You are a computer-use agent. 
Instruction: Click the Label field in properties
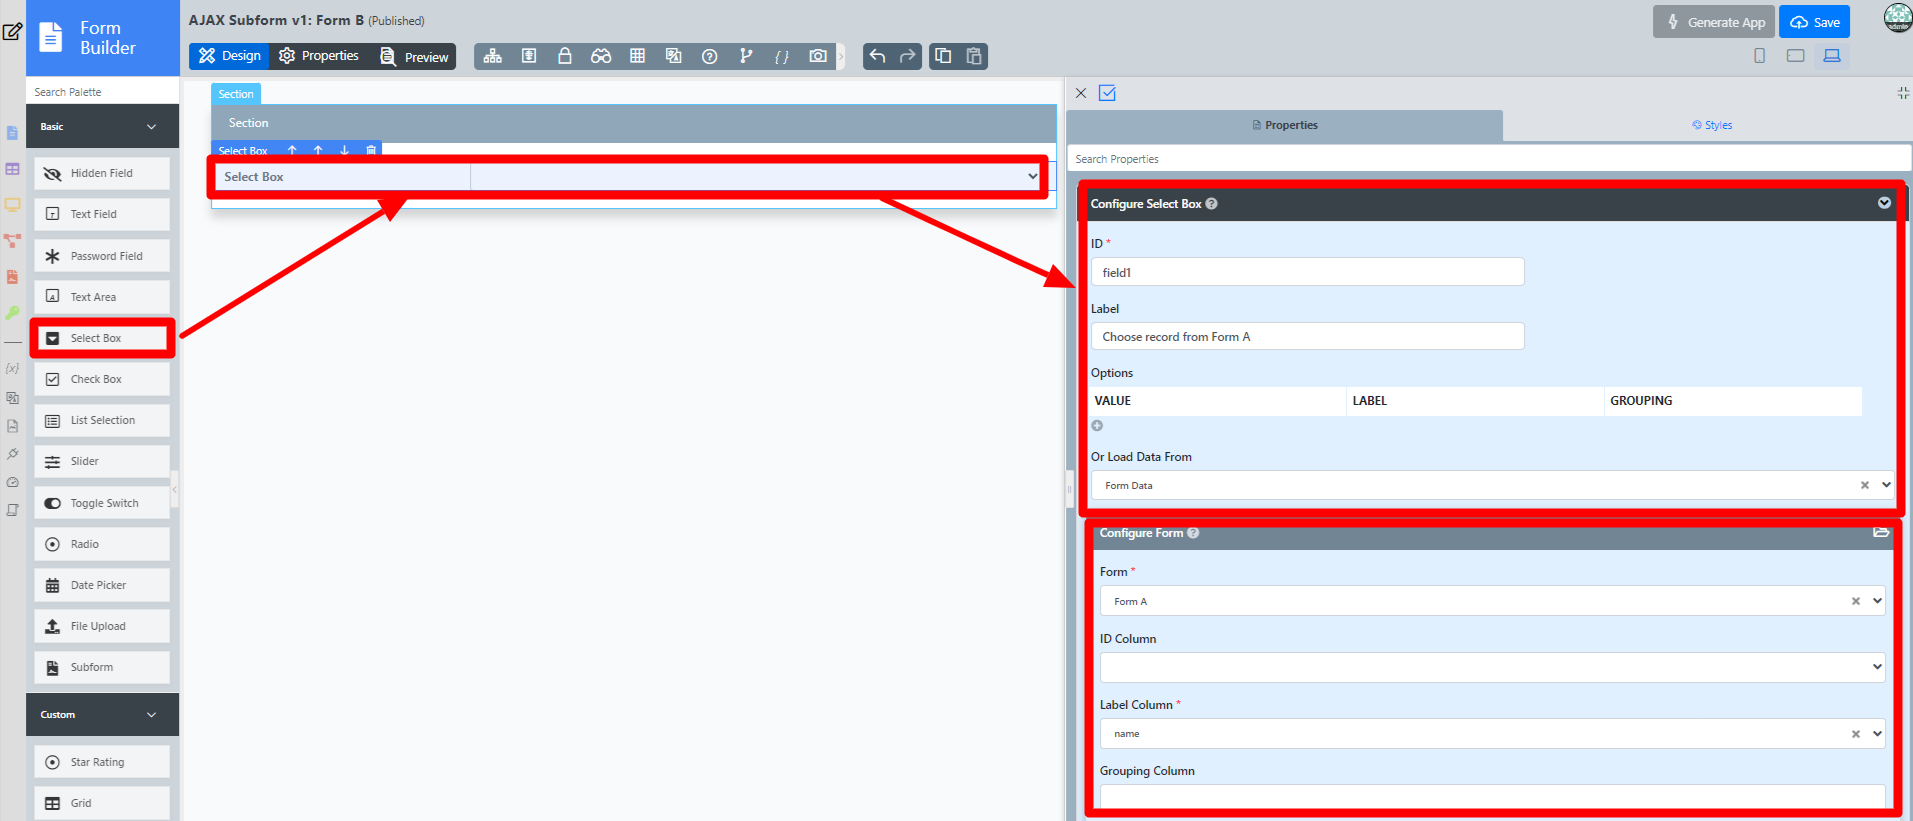tap(1308, 337)
